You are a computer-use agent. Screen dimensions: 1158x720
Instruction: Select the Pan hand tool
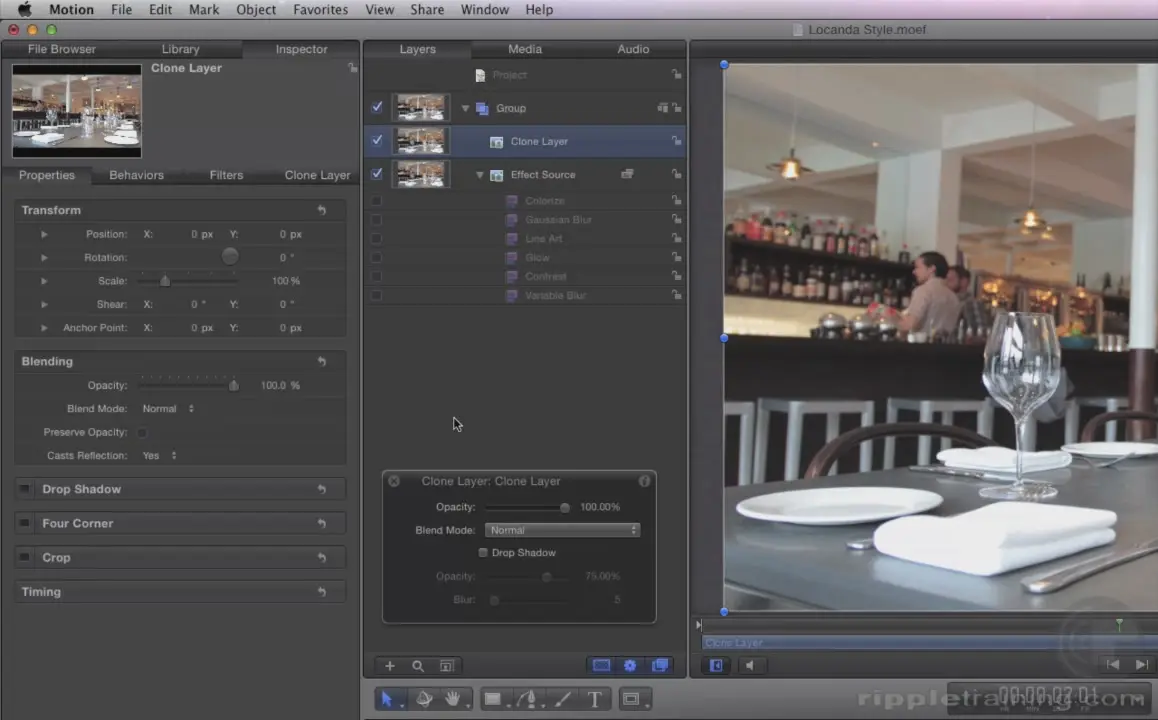coord(453,699)
